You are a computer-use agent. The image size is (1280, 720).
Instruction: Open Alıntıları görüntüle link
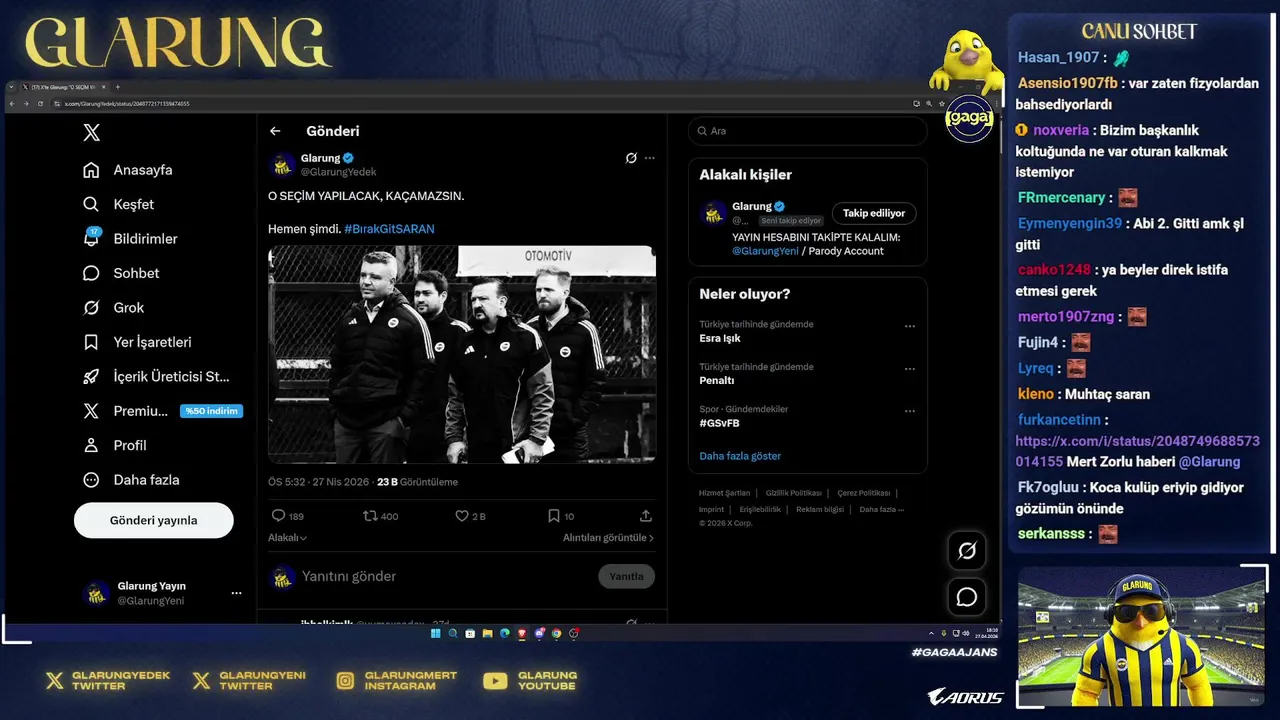point(608,538)
